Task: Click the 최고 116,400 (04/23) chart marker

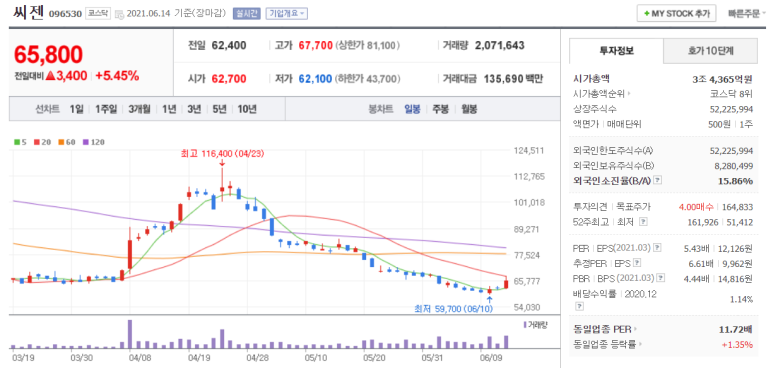Action: pyautogui.click(x=222, y=153)
